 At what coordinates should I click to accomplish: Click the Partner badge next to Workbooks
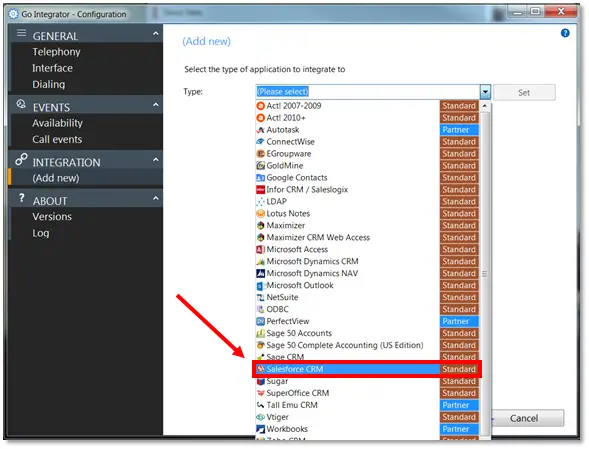[x=459, y=429]
